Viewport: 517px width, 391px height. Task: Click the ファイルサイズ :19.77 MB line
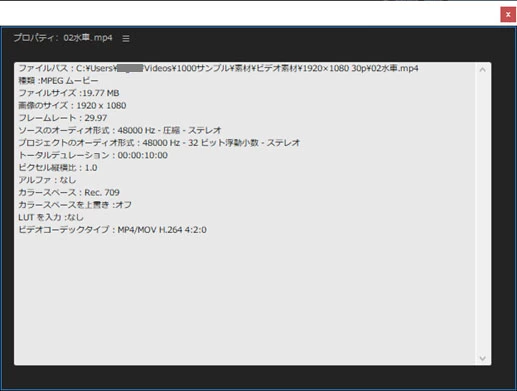69,93
